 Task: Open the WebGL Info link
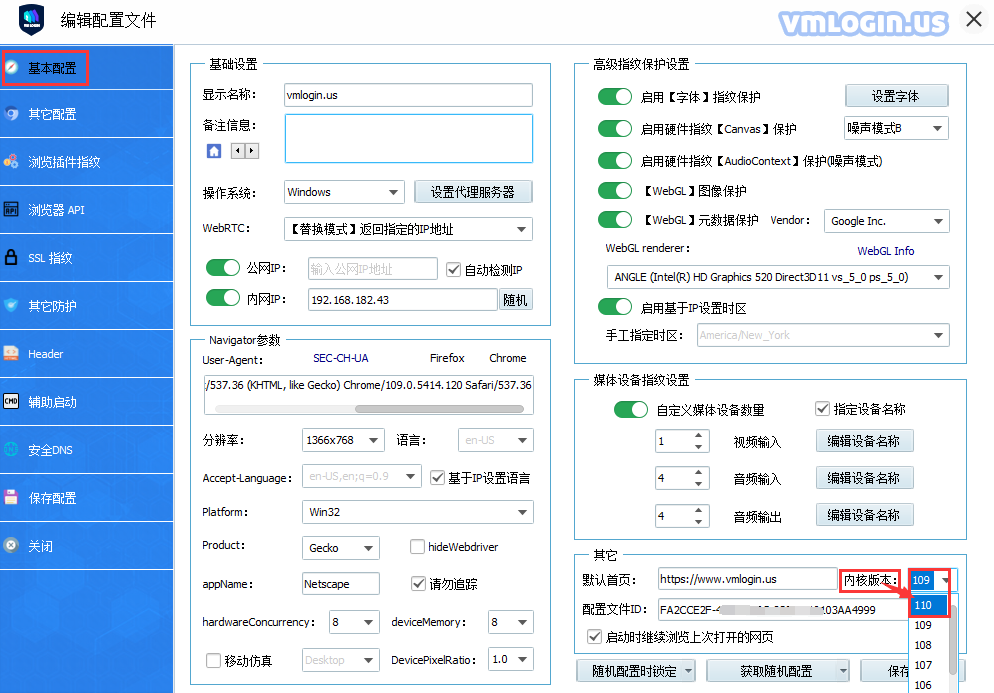886,251
